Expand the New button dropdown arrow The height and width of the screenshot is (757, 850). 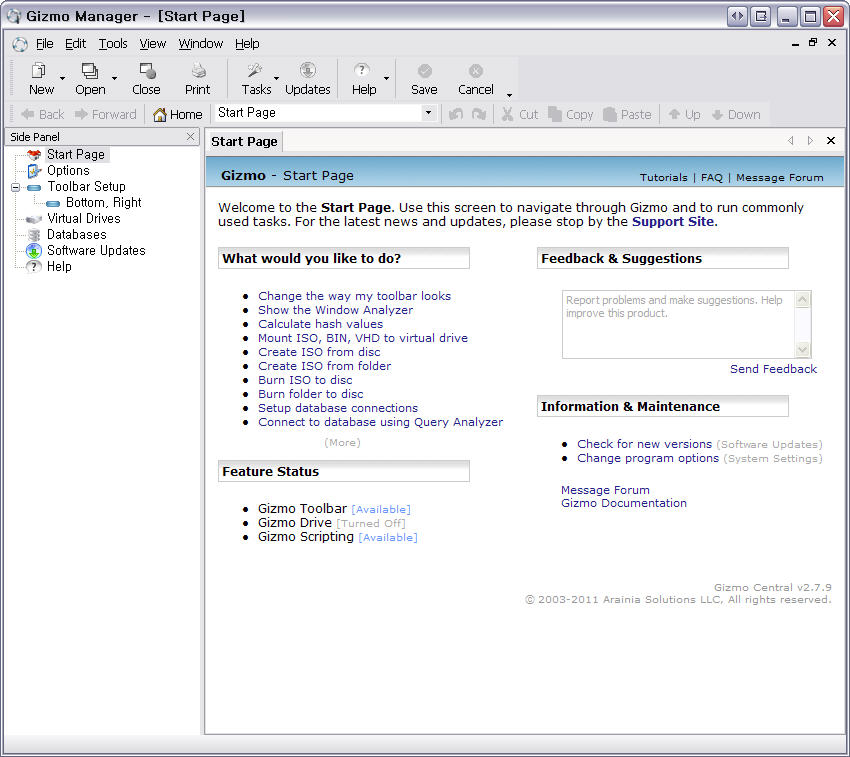point(62,78)
